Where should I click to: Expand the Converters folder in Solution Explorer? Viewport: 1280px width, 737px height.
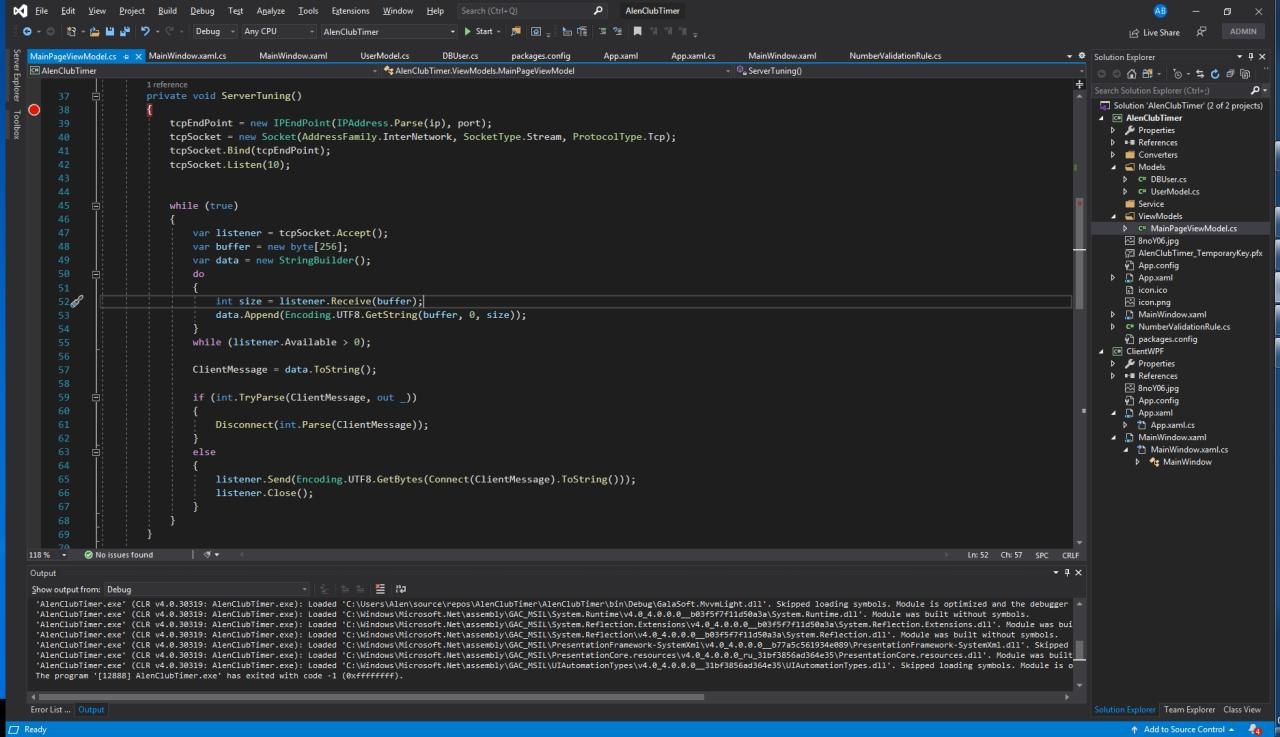tap(1113, 155)
